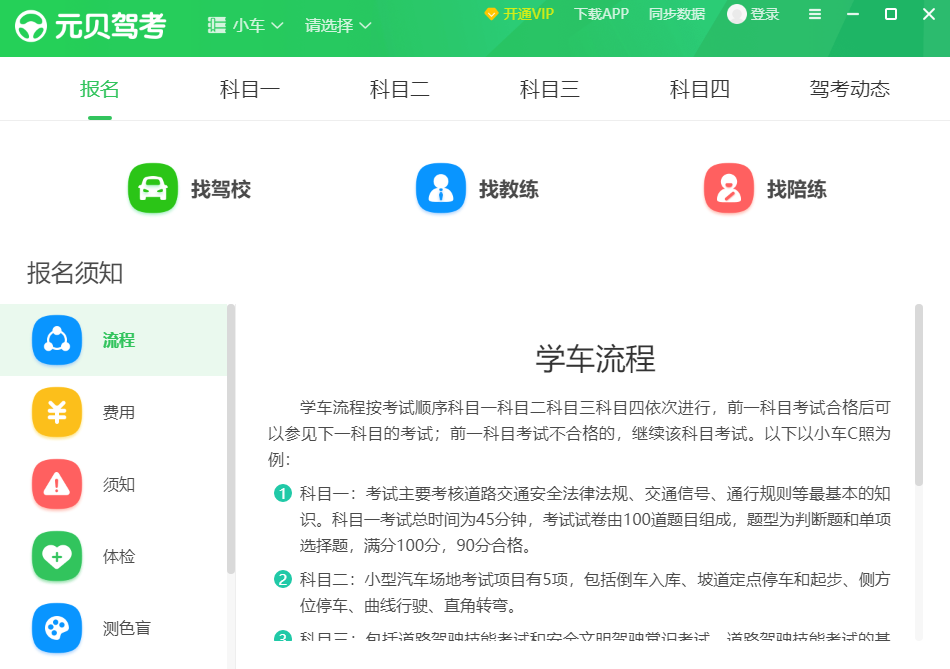950x669 pixels.
Task: Switch to the 科目一 tab
Action: point(250,89)
